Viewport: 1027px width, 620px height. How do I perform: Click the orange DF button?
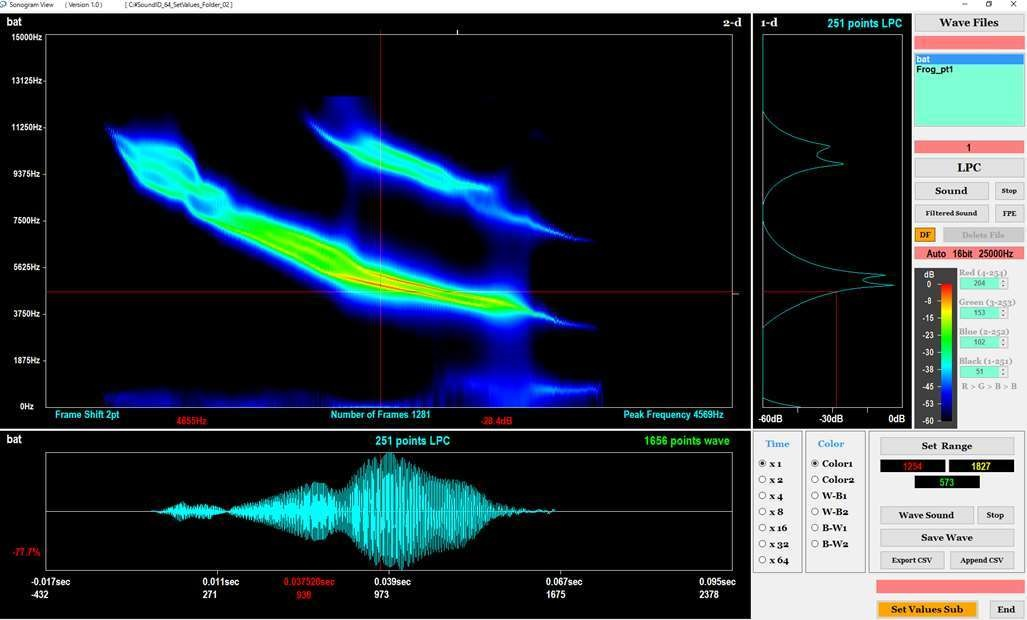(925, 235)
